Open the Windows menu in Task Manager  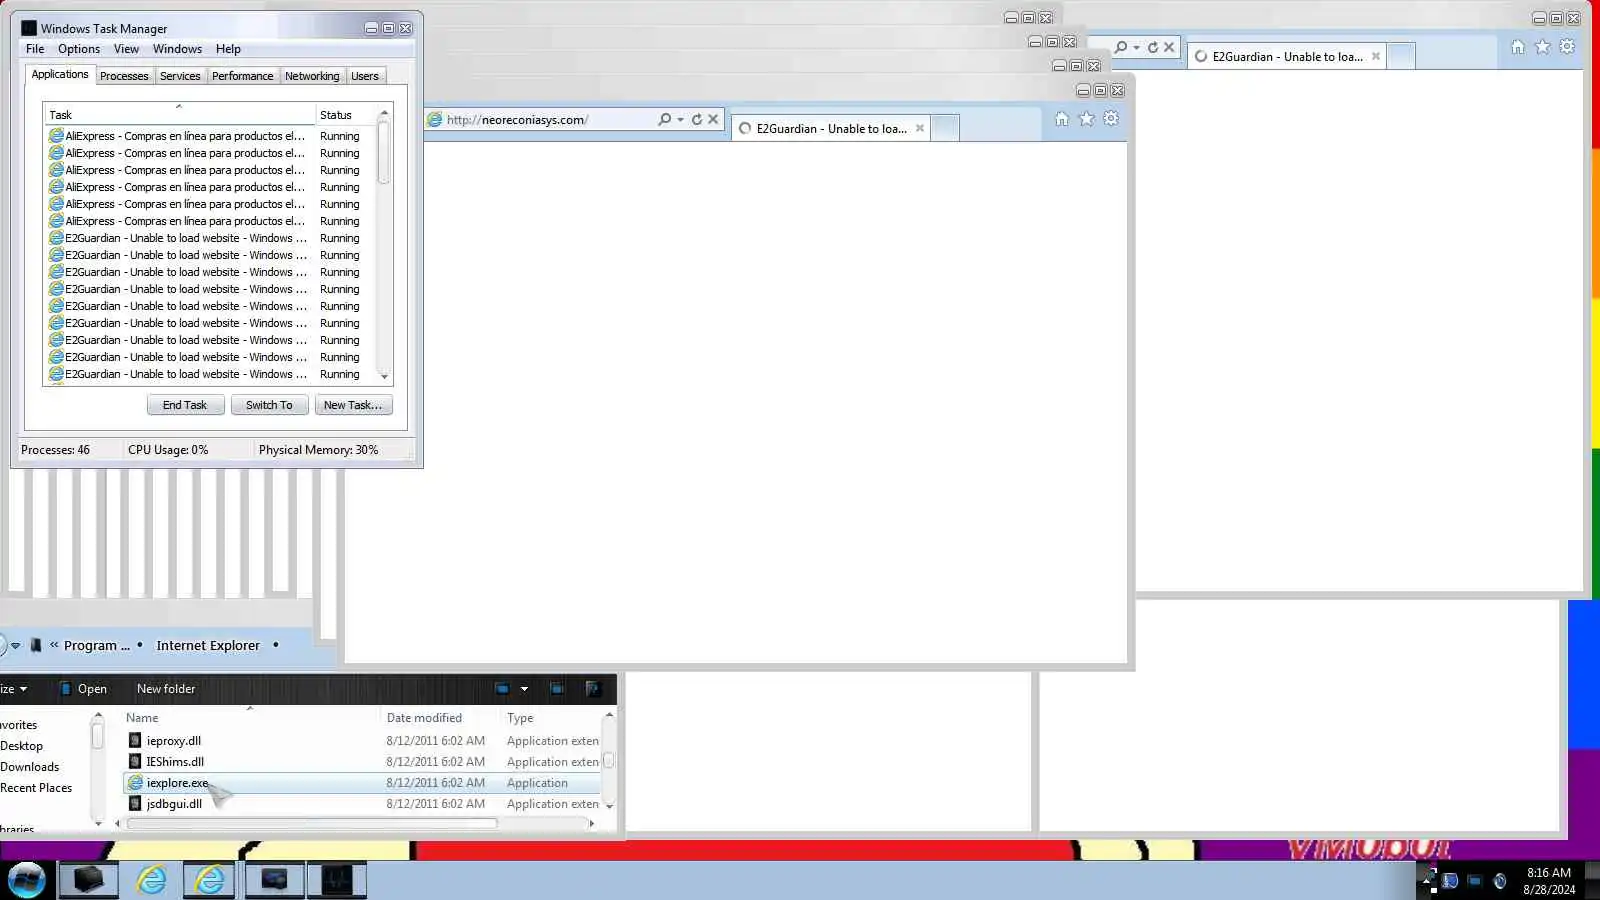(x=177, y=49)
